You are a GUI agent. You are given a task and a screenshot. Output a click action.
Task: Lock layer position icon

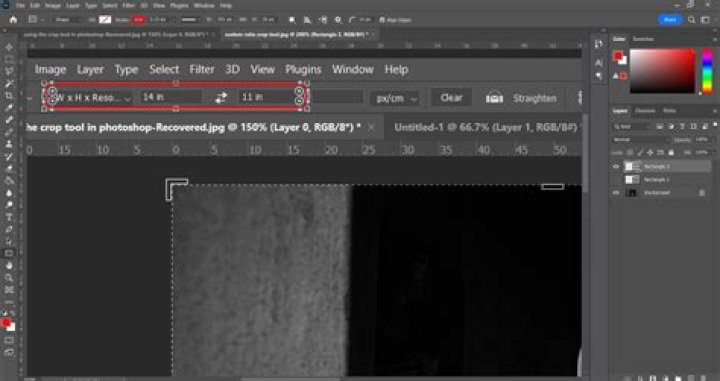[650, 152]
